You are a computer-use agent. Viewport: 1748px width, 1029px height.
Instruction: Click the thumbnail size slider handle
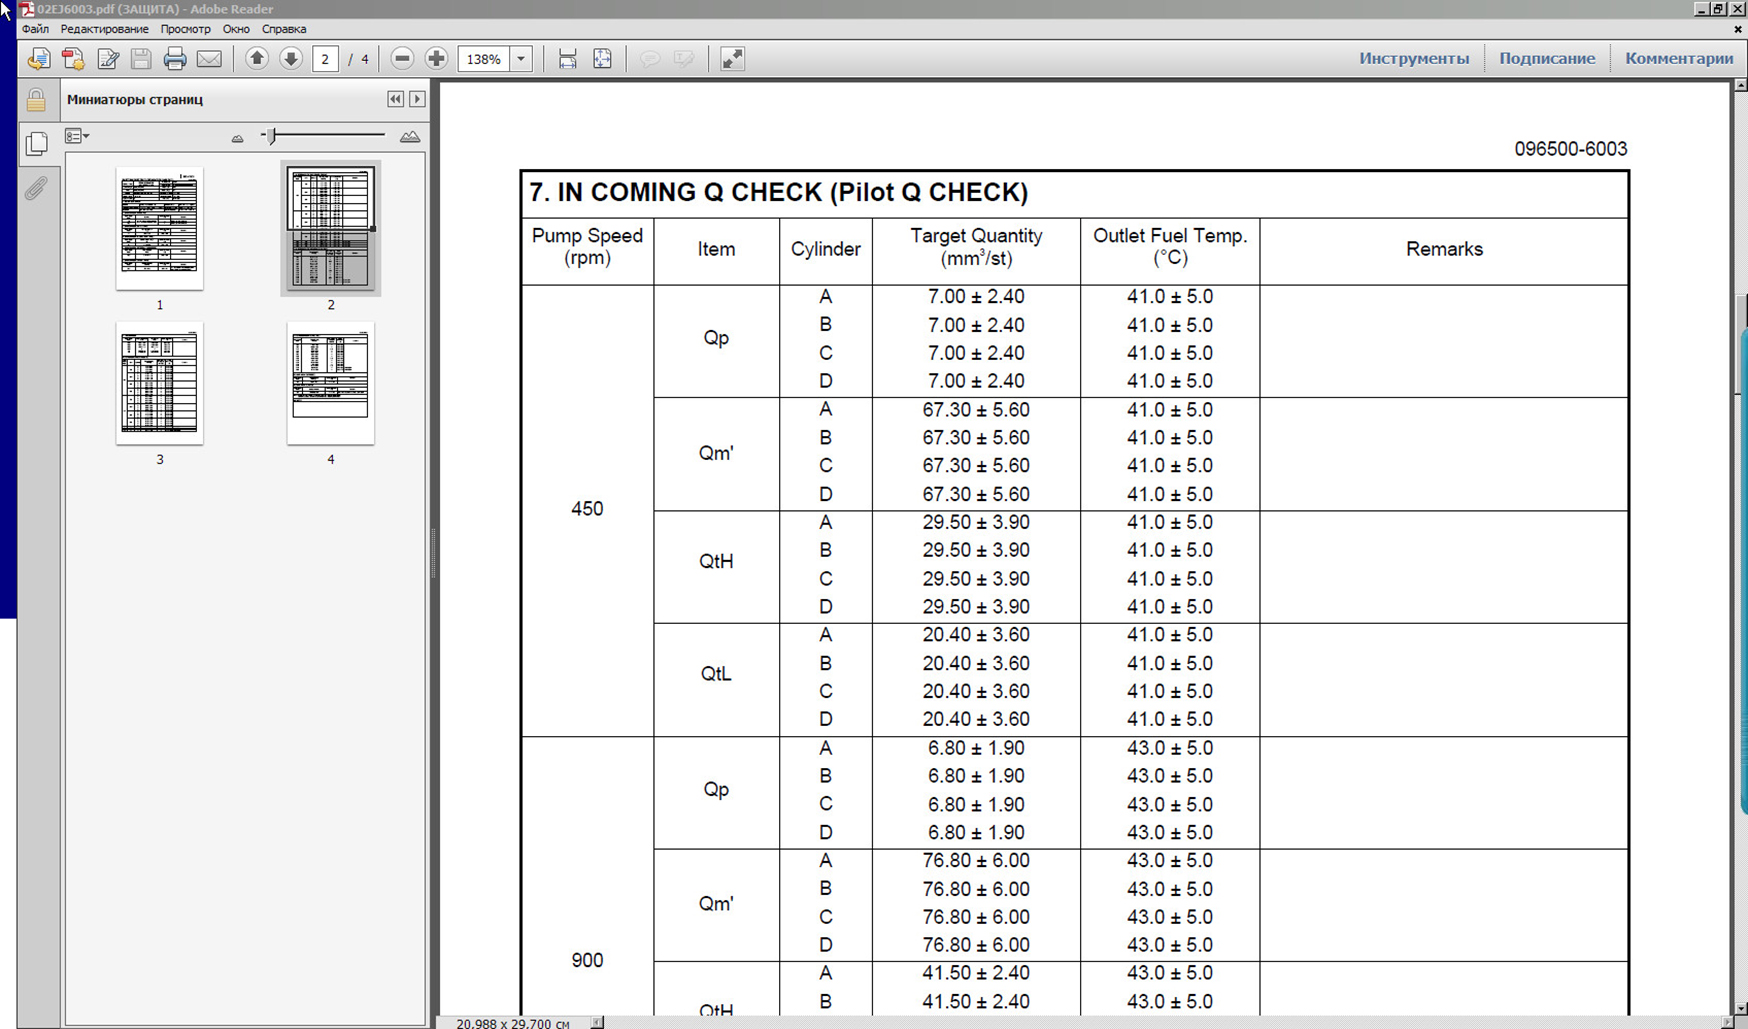(272, 136)
